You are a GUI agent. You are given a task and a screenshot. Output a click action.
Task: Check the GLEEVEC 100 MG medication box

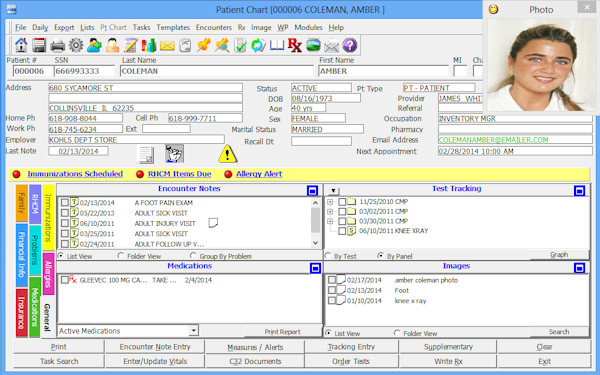coord(65,280)
